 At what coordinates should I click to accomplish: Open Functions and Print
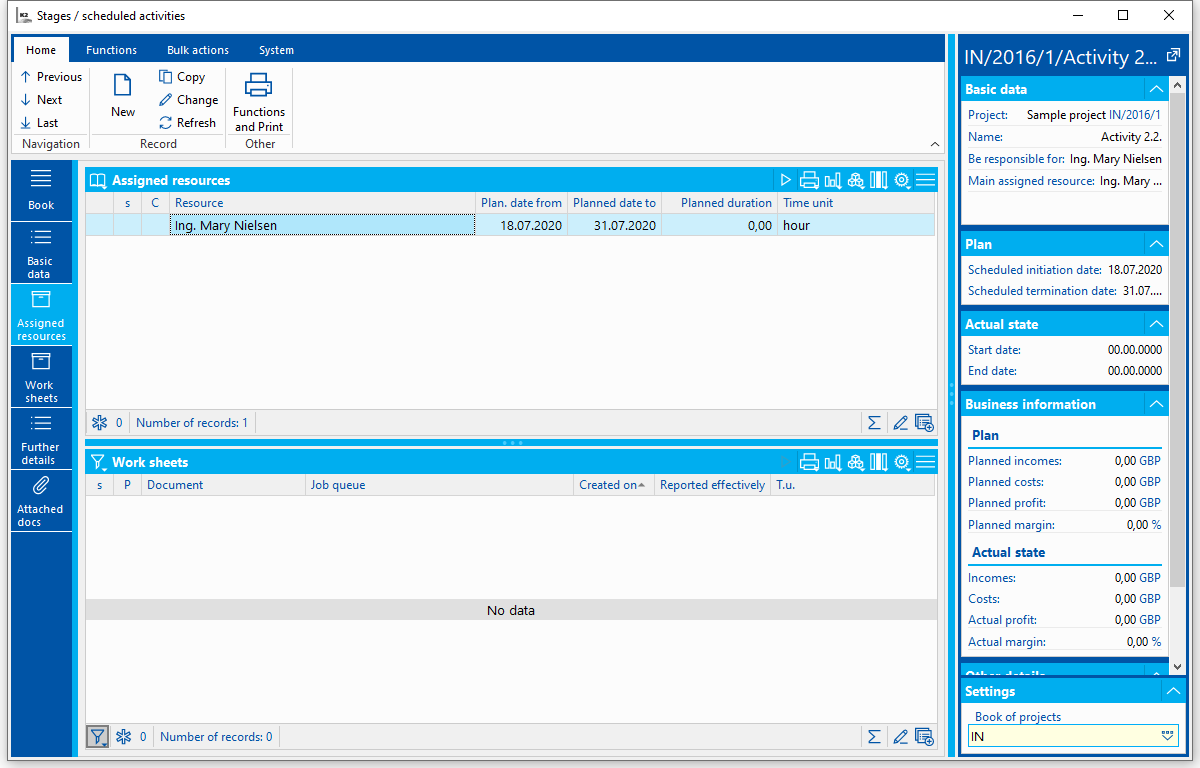point(259,102)
